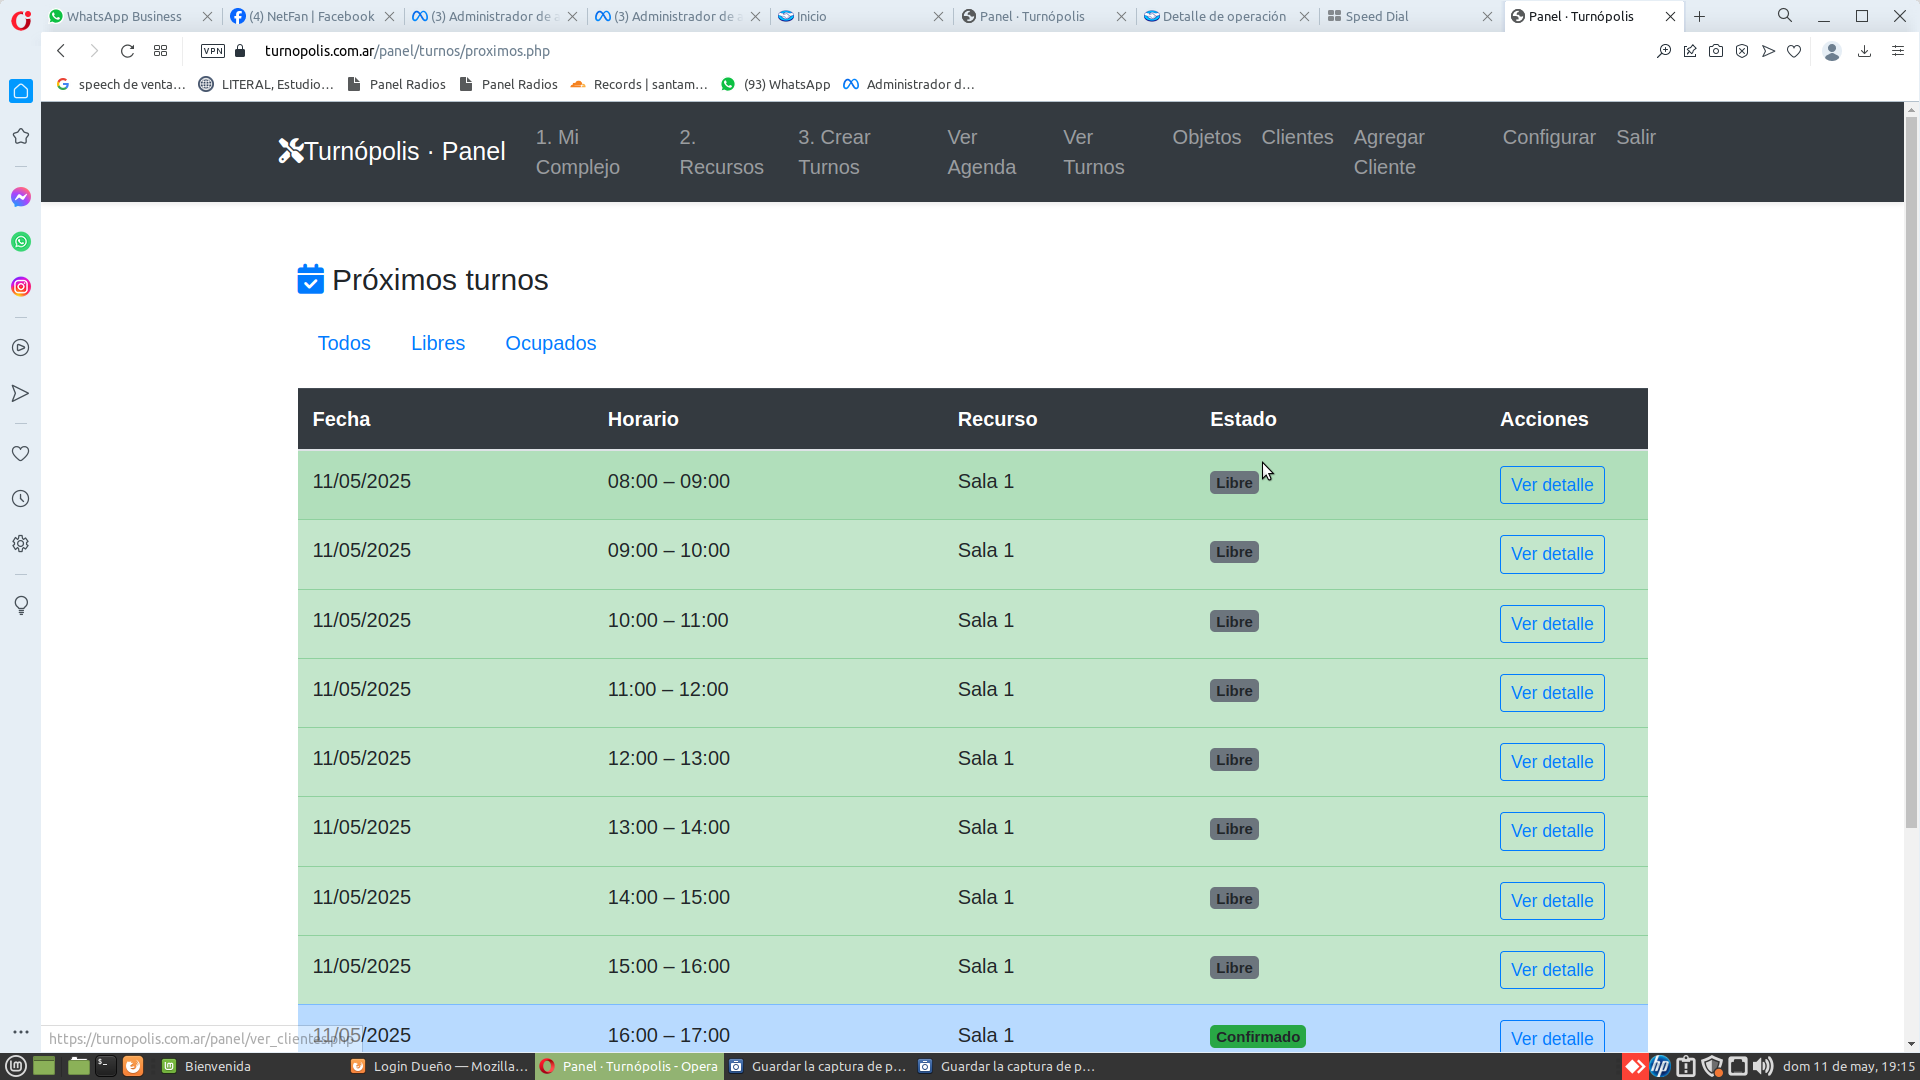Switch to Detalle de operación tab

point(1226,16)
